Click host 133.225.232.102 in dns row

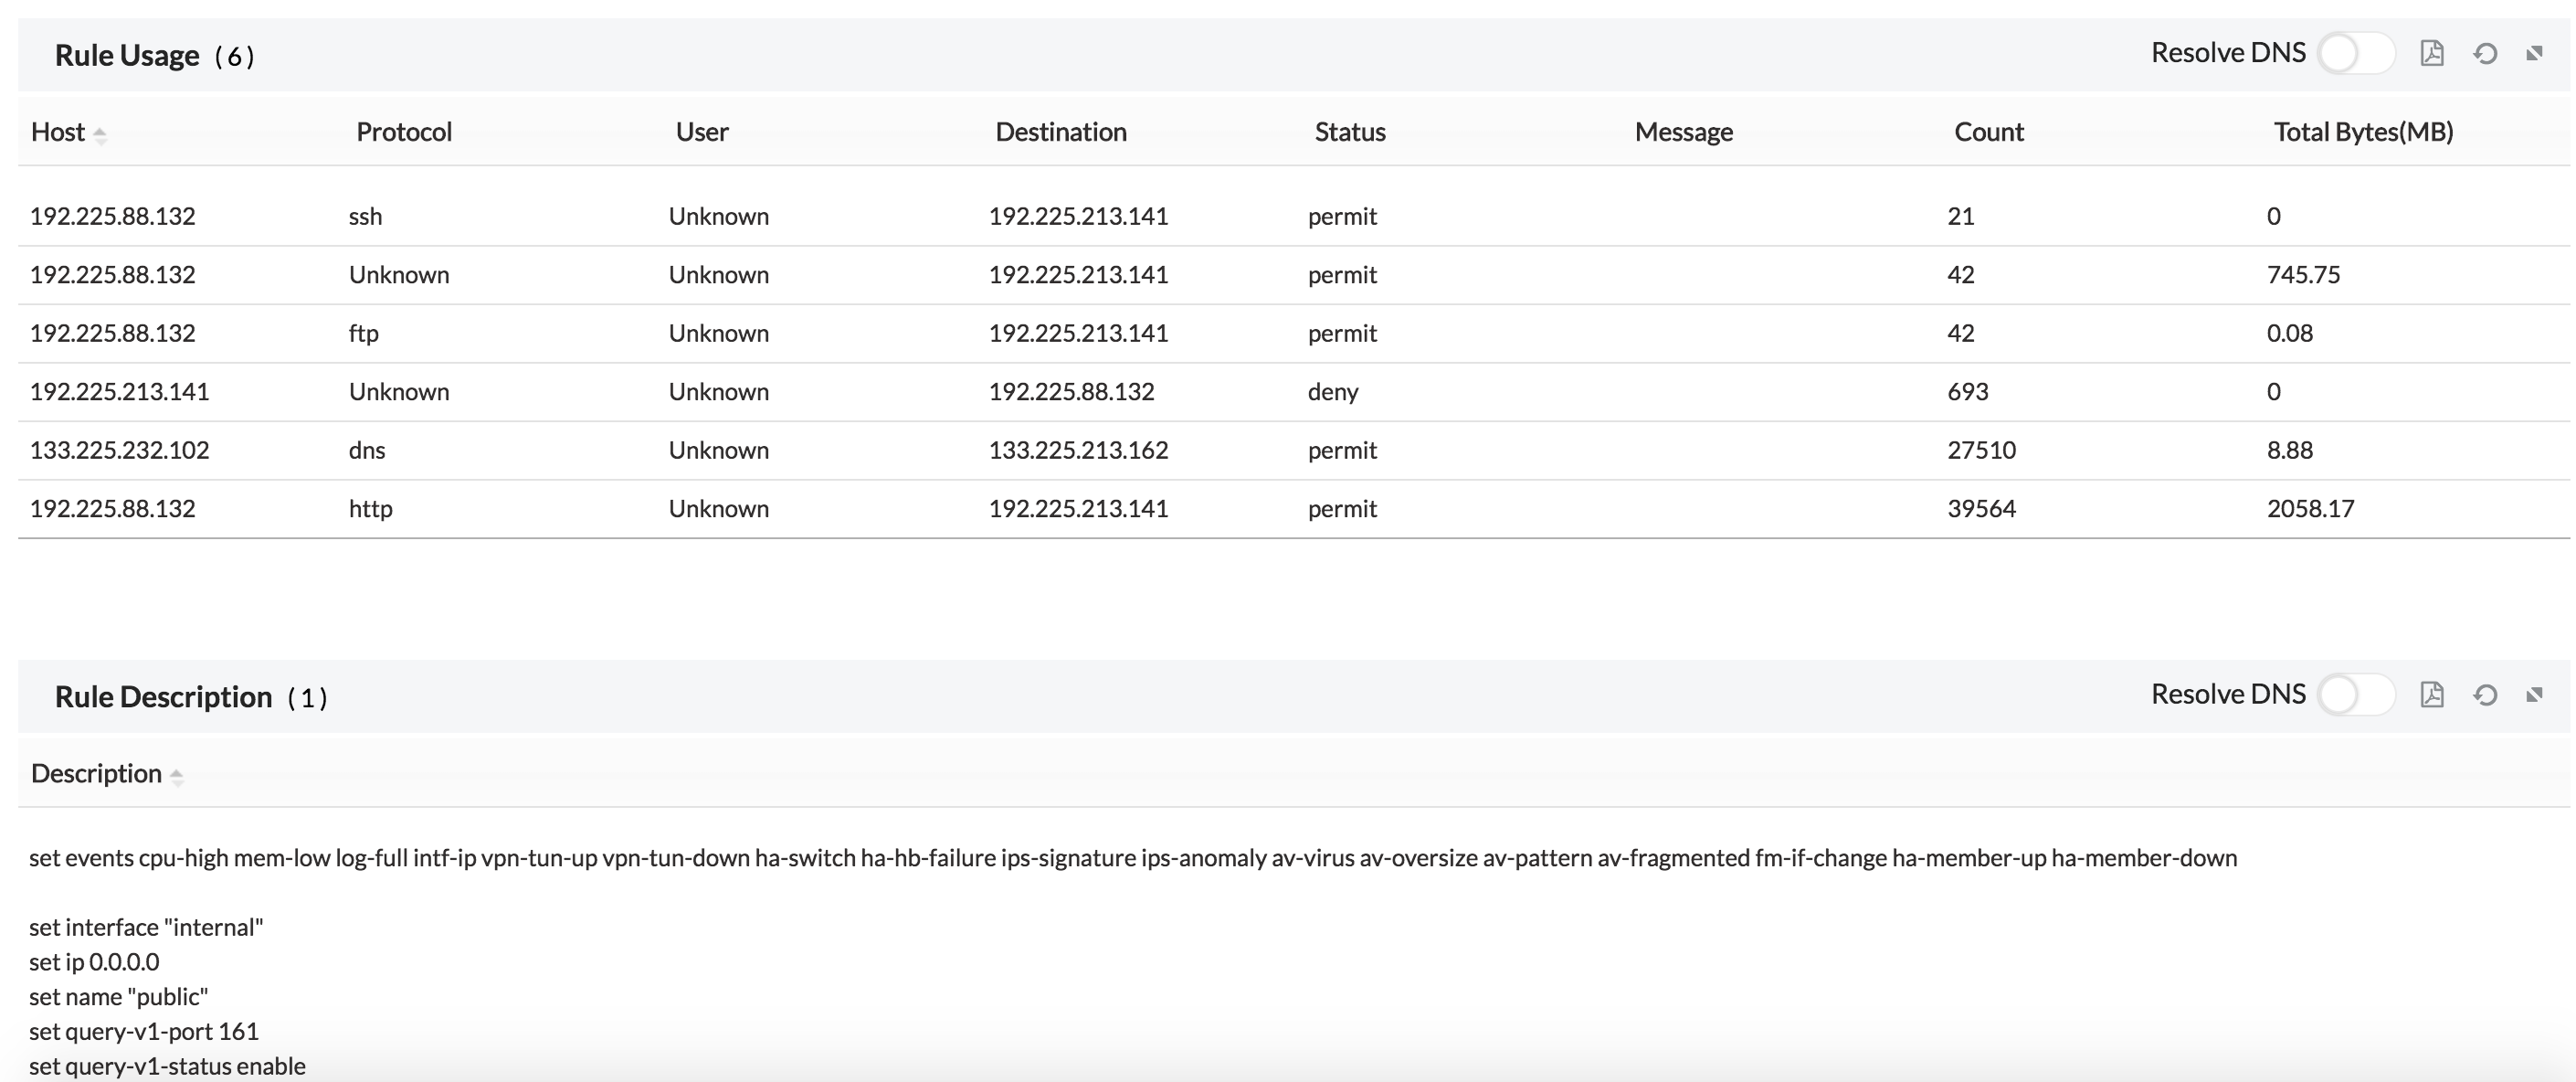click(119, 450)
